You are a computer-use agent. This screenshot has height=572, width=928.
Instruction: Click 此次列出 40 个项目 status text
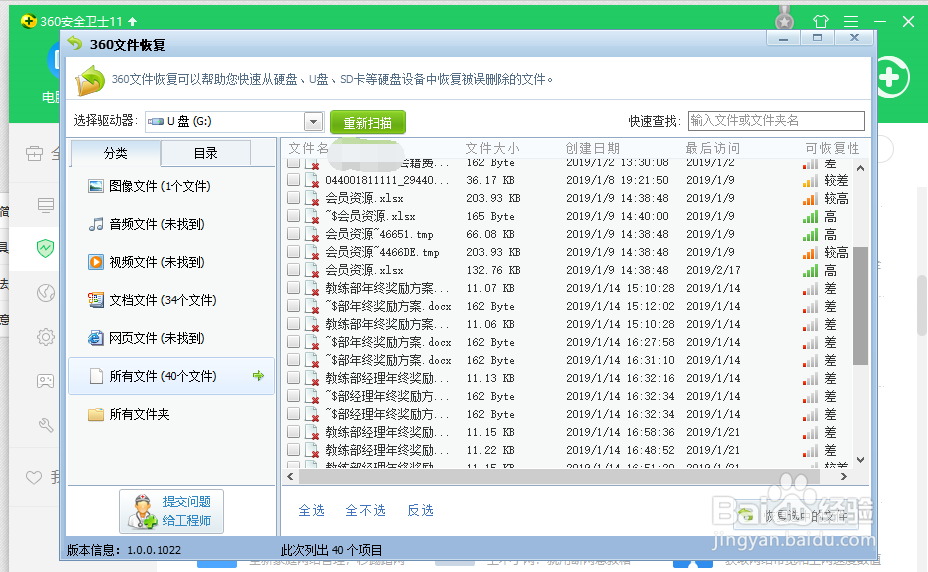[x=331, y=550]
